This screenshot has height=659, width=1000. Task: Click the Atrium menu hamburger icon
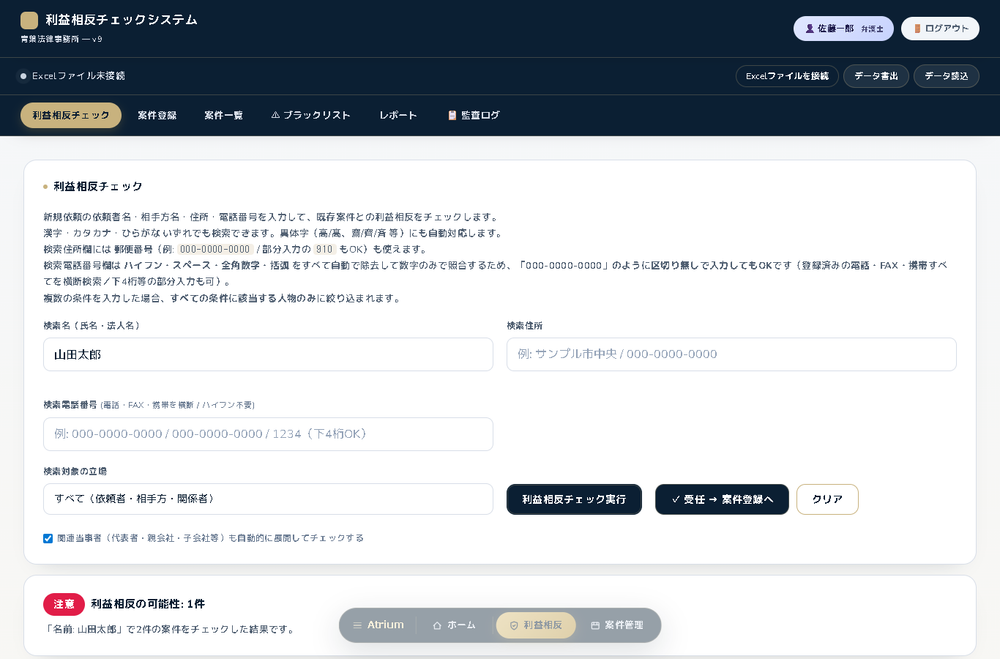click(357, 625)
